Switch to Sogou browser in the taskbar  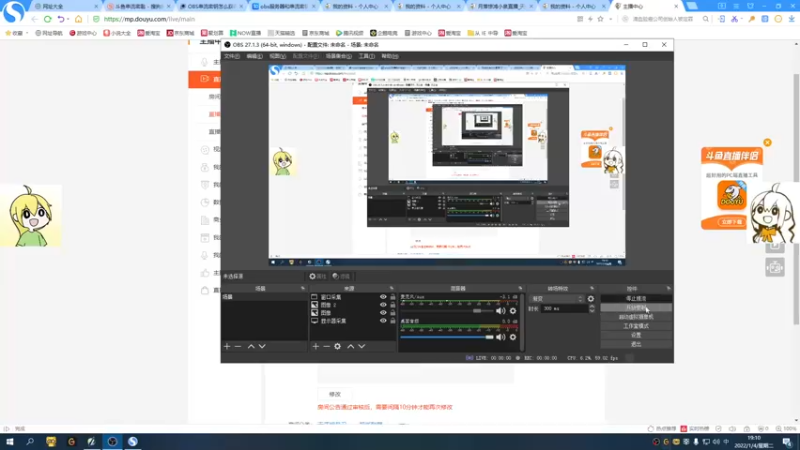coord(133,442)
